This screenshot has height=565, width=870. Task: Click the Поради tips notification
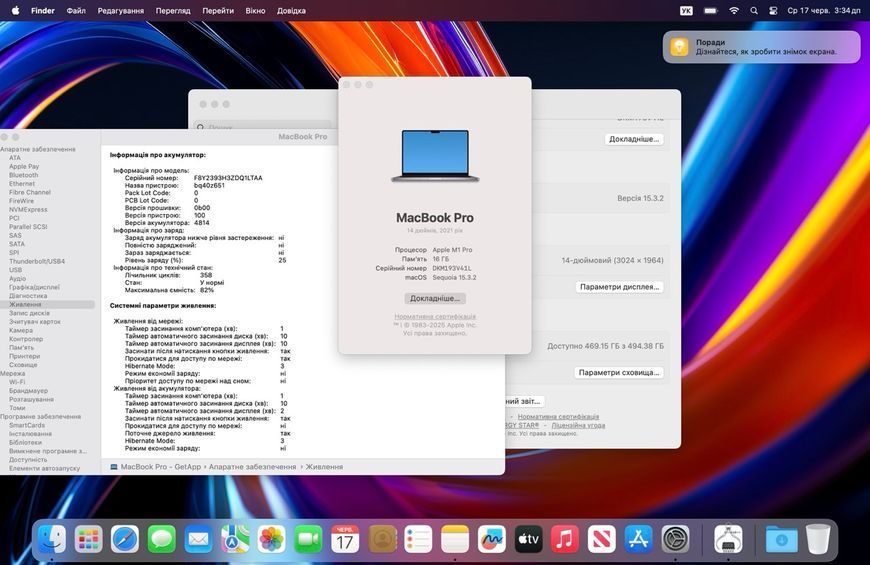pos(761,47)
